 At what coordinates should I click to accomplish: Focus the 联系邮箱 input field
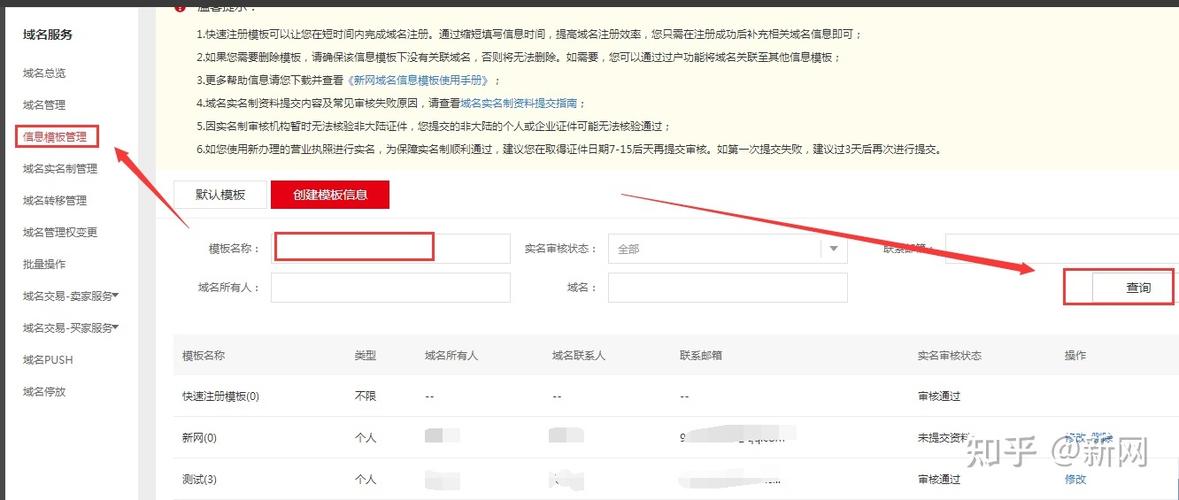click(1062, 249)
